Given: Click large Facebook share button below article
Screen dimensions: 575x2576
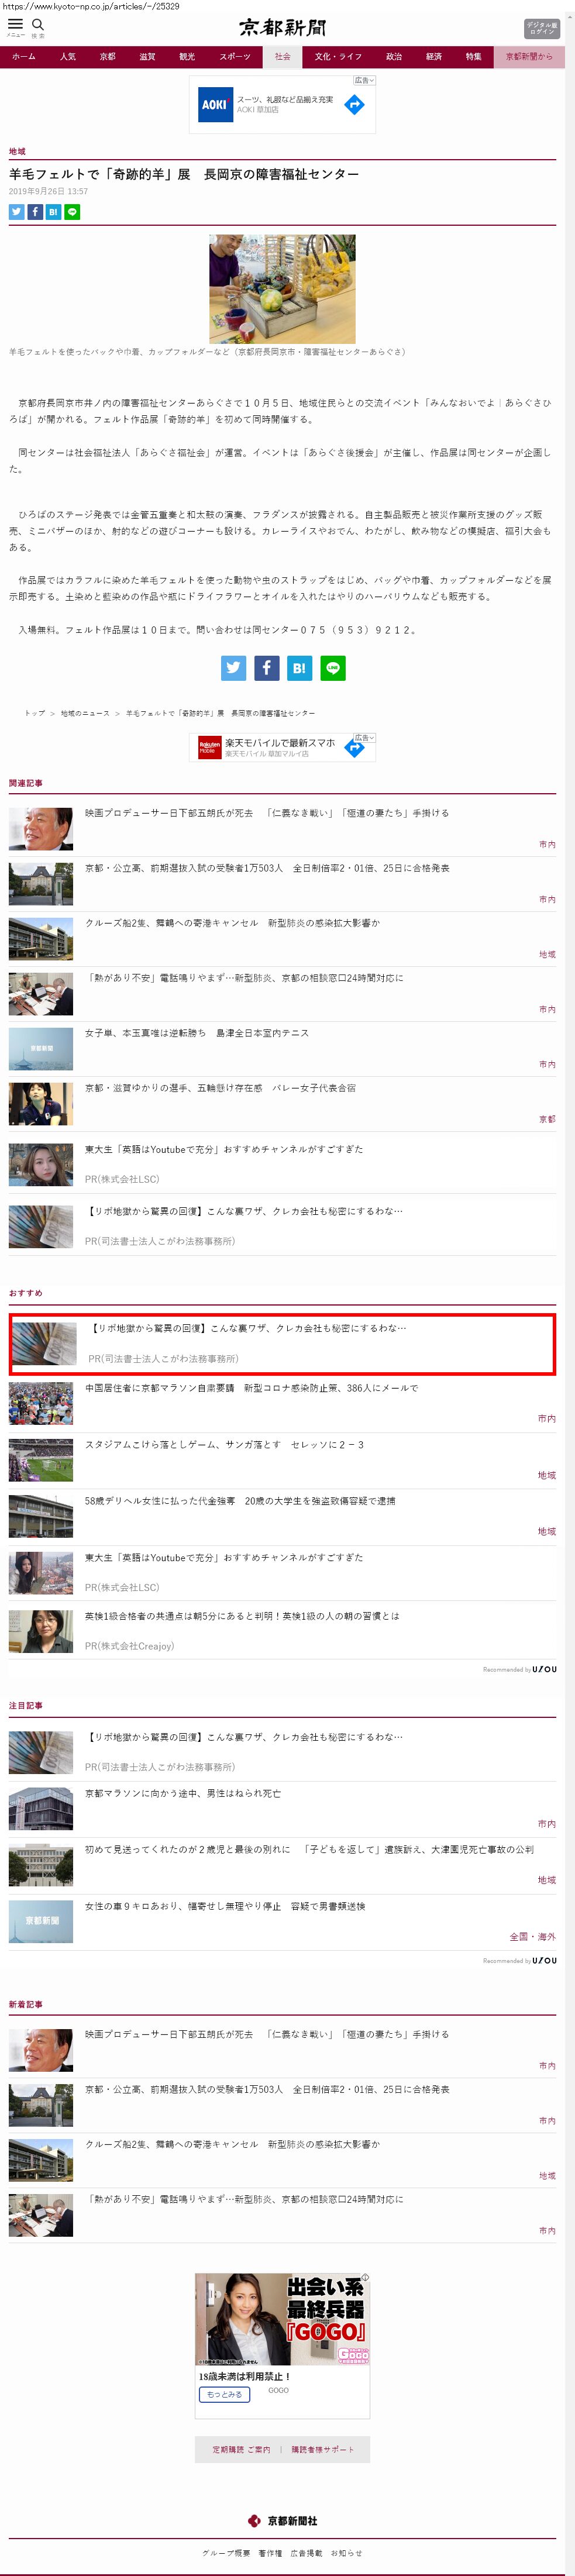Looking at the screenshot, I should point(266,668).
